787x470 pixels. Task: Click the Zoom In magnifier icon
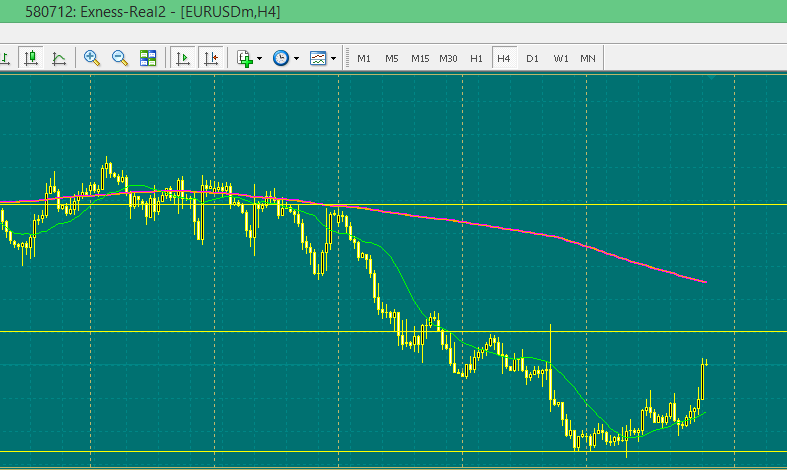92,58
